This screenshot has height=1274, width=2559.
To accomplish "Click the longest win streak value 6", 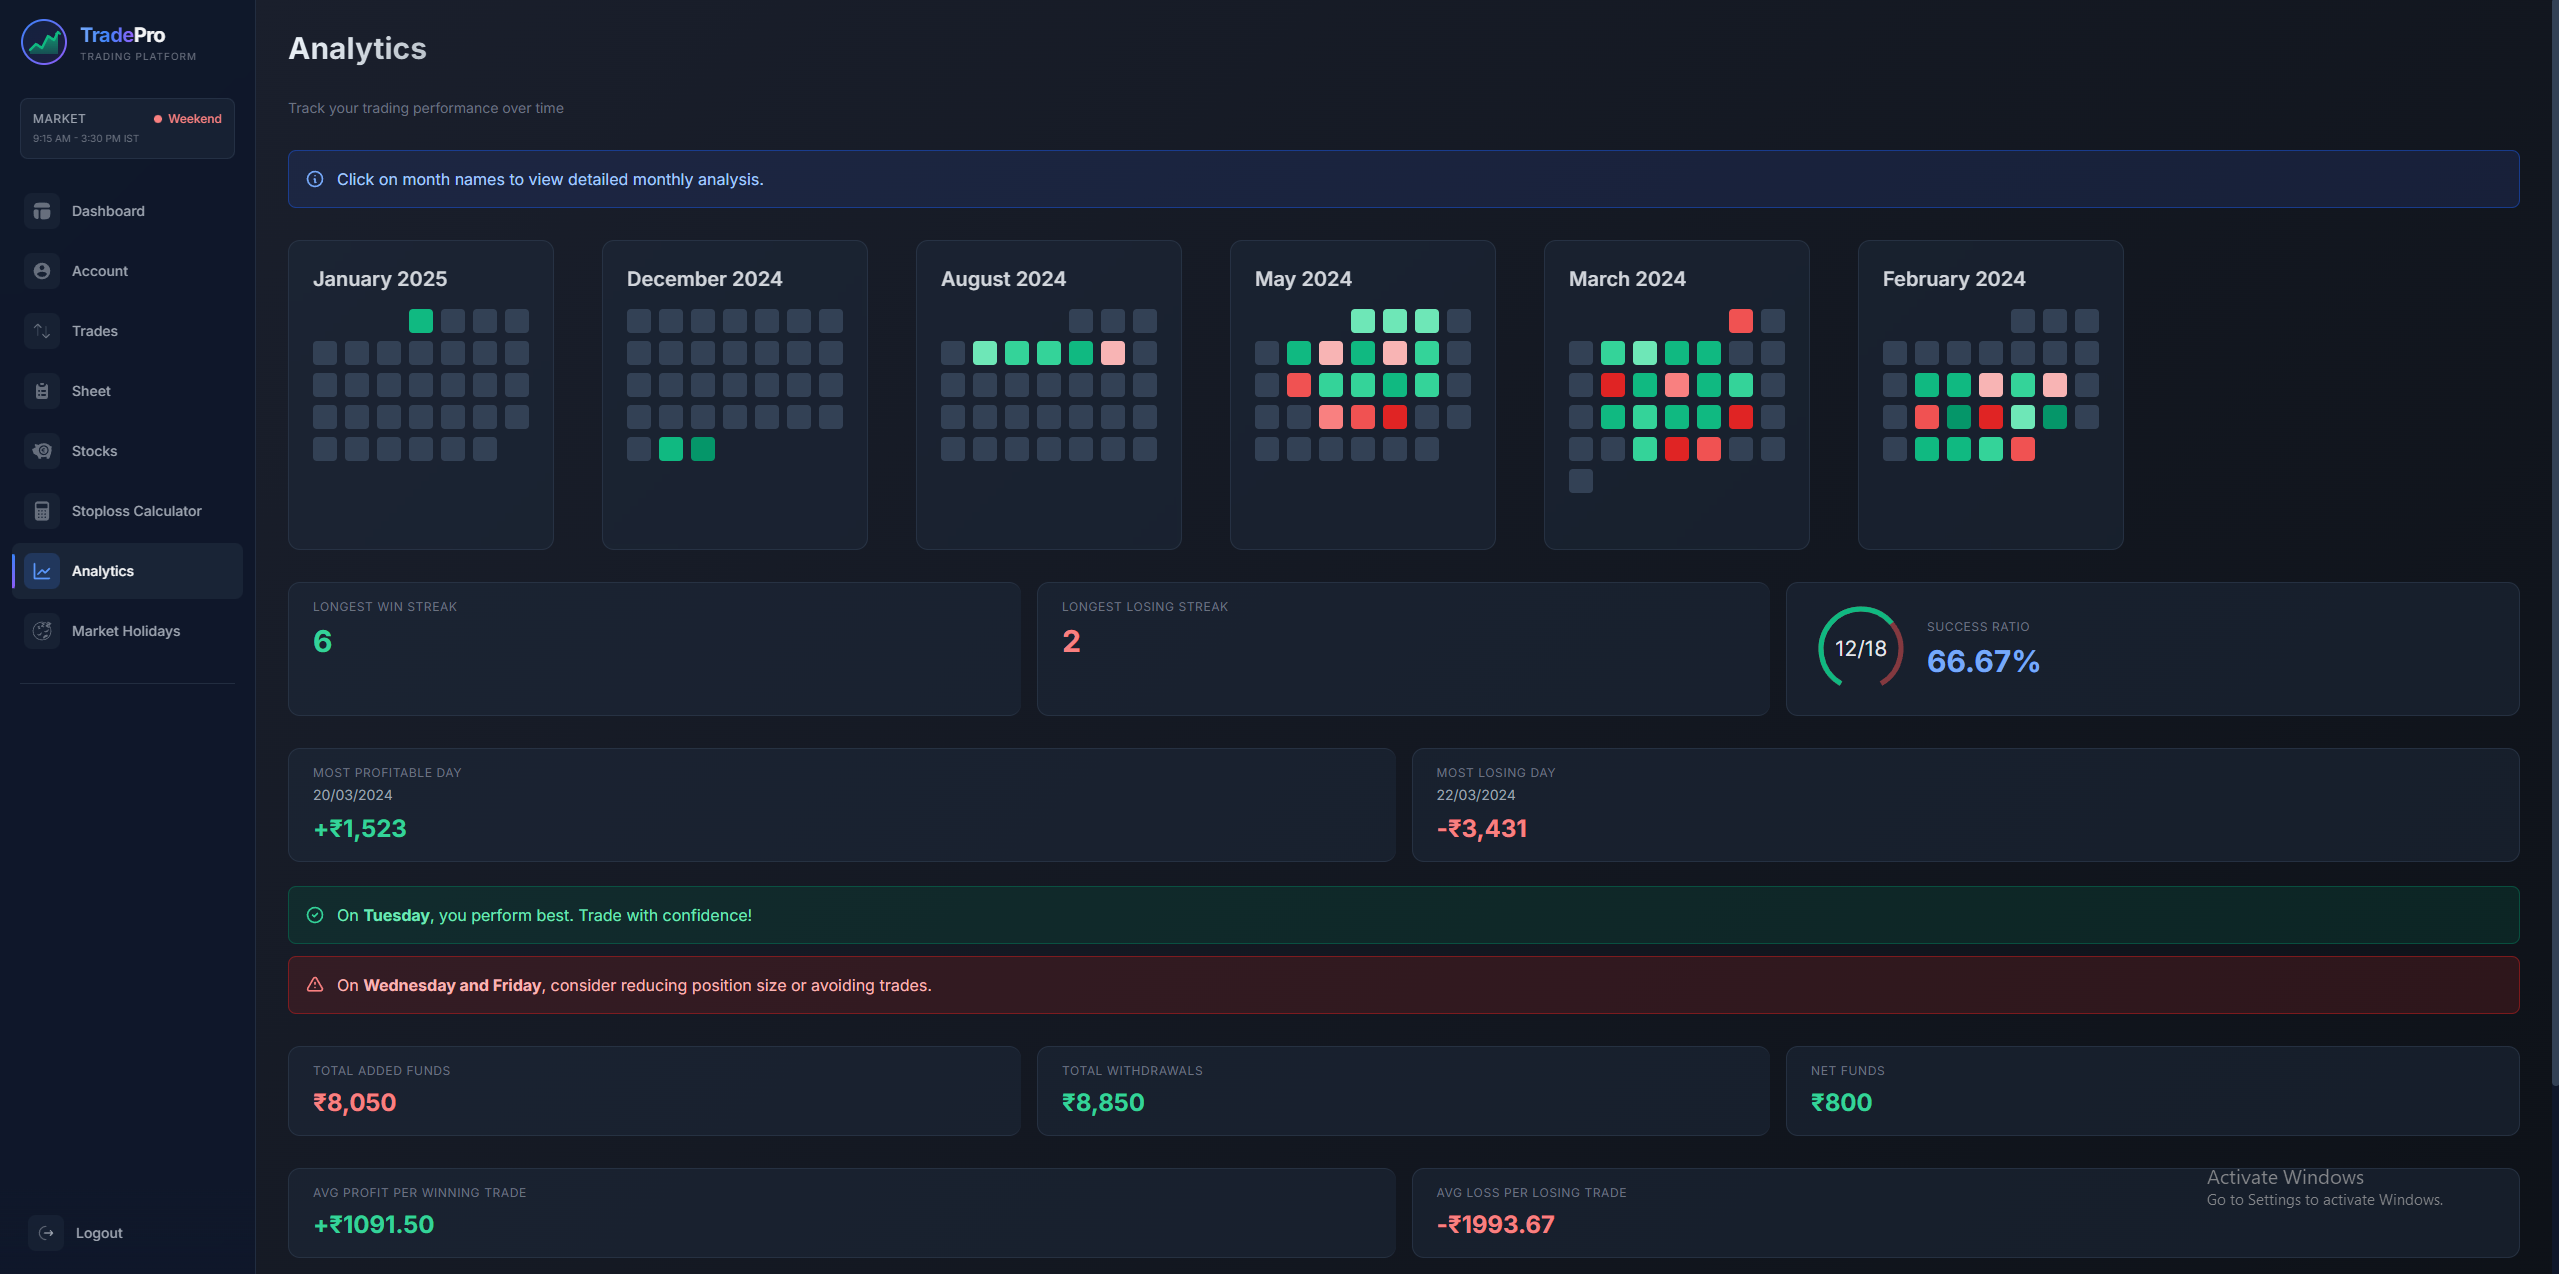I will click(x=322, y=641).
